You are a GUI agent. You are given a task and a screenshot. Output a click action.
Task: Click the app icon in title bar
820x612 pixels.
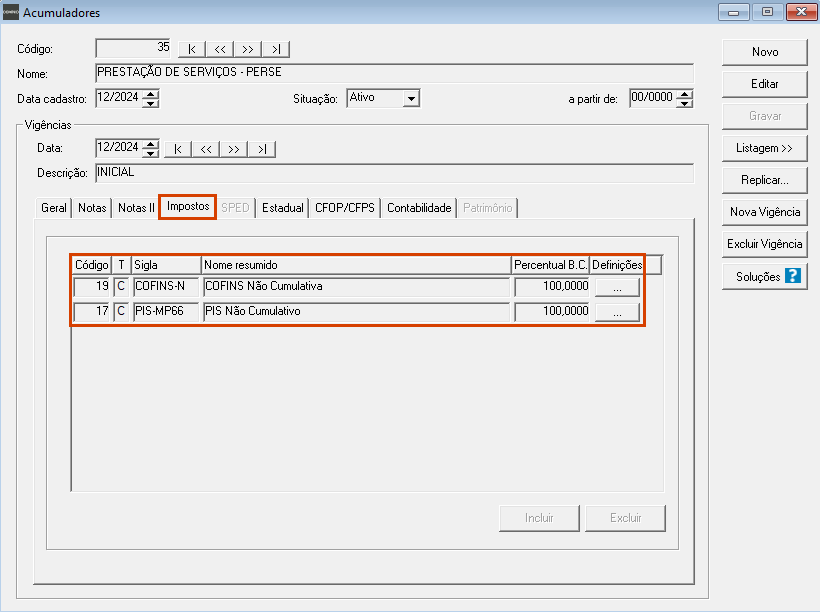(x=10, y=12)
